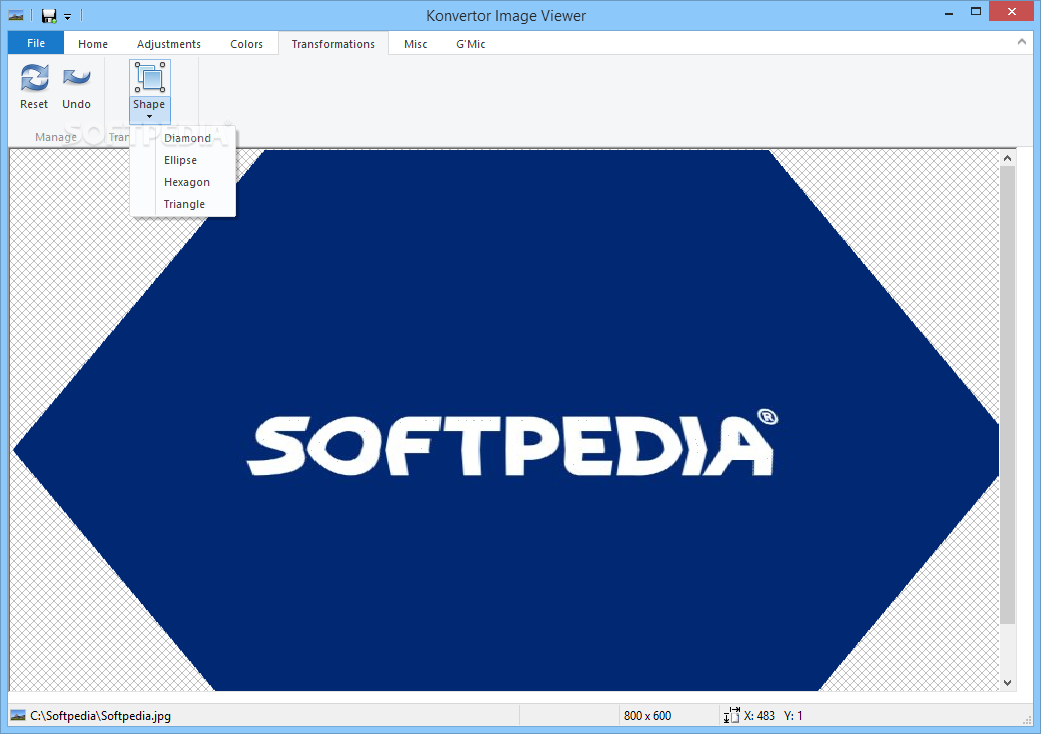The height and width of the screenshot is (734, 1041).
Task: Maximize the Konvertor Image Viewer window
Action: pos(975,11)
